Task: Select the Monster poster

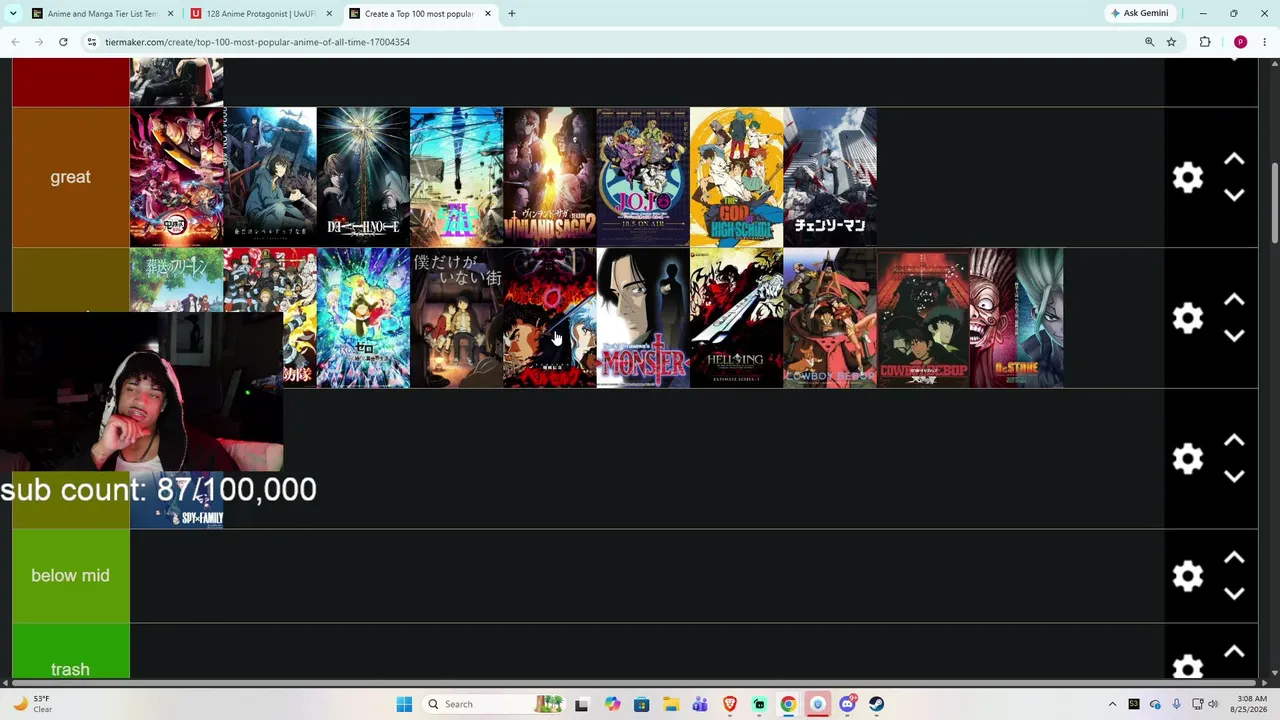Action: [x=643, y=318]
